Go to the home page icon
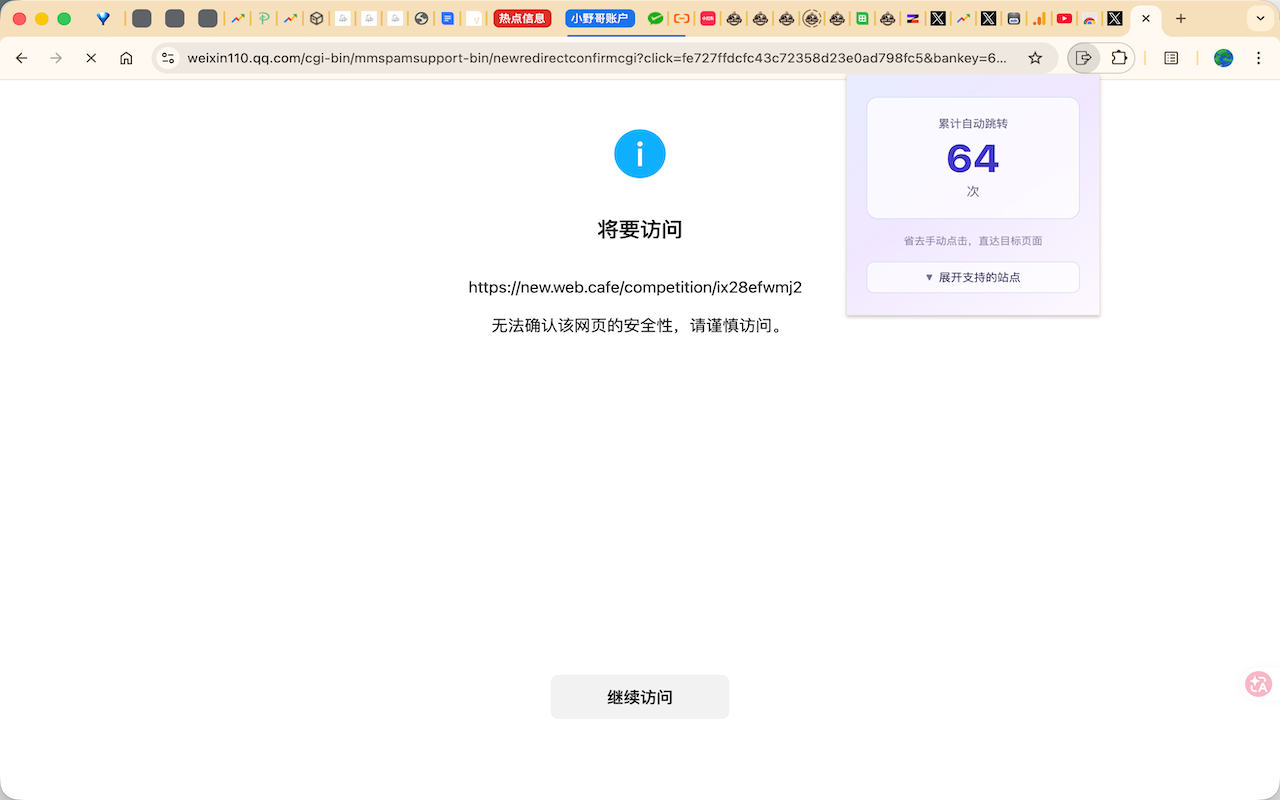 pyautogui.click(x=126, y=58)
